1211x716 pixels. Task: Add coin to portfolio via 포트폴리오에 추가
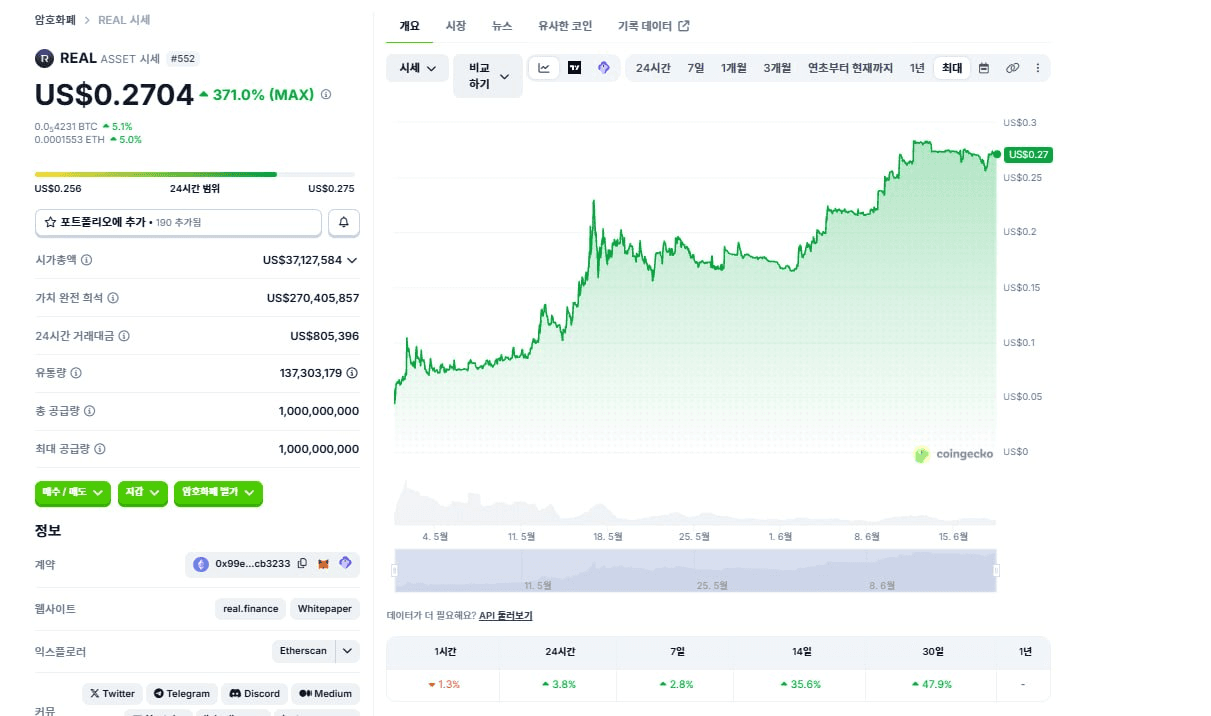179,222
